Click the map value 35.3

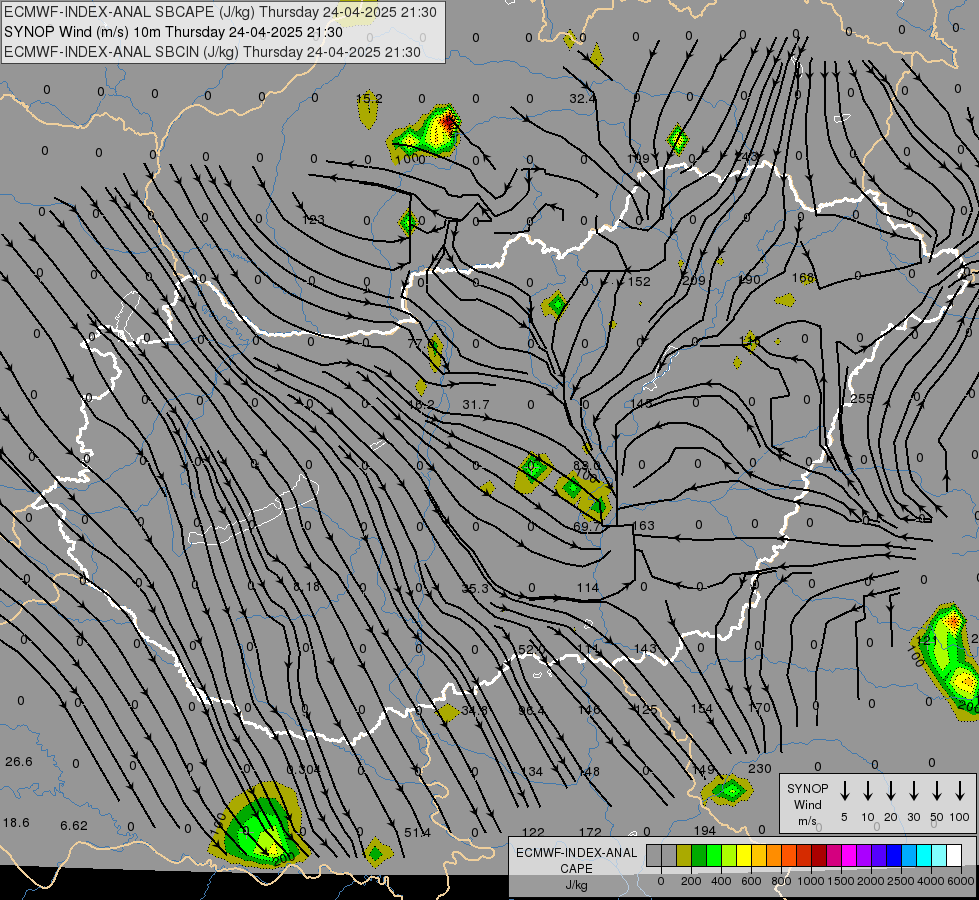pos(475,588)
